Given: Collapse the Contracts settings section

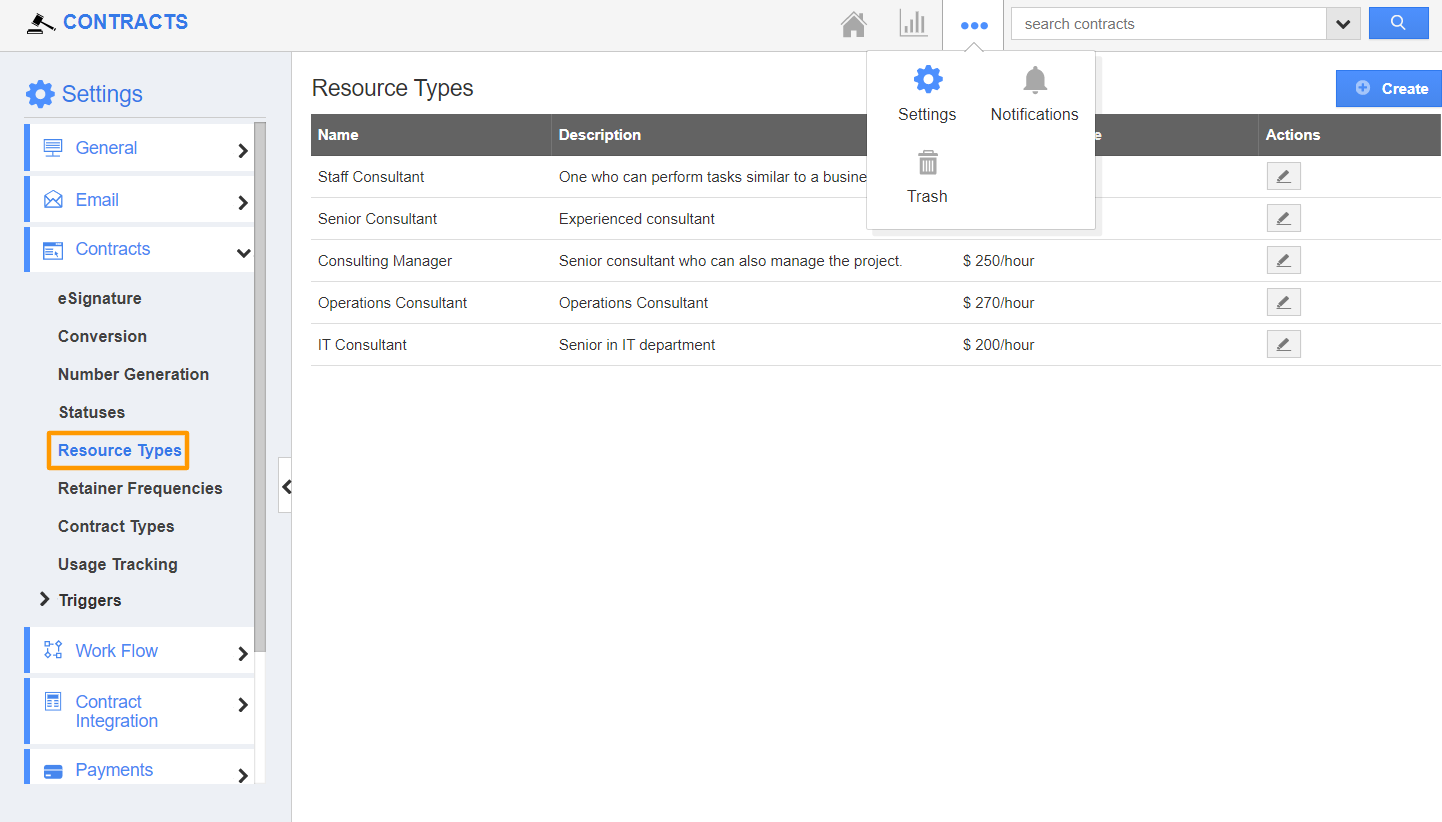Looking at the screenshot, I should click(139, 248).
